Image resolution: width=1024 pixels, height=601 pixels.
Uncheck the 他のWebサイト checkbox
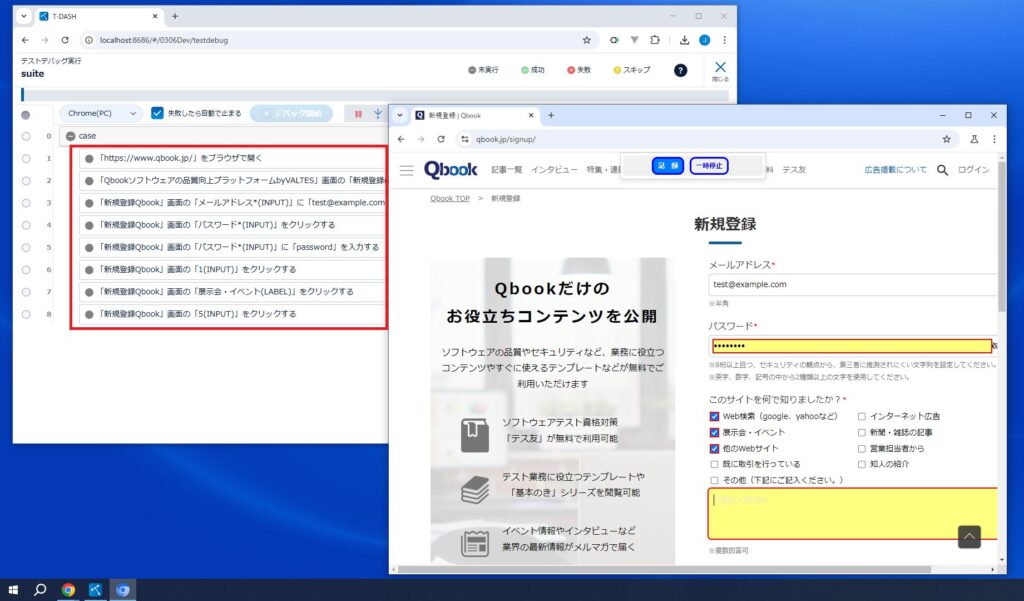[714, 449]
